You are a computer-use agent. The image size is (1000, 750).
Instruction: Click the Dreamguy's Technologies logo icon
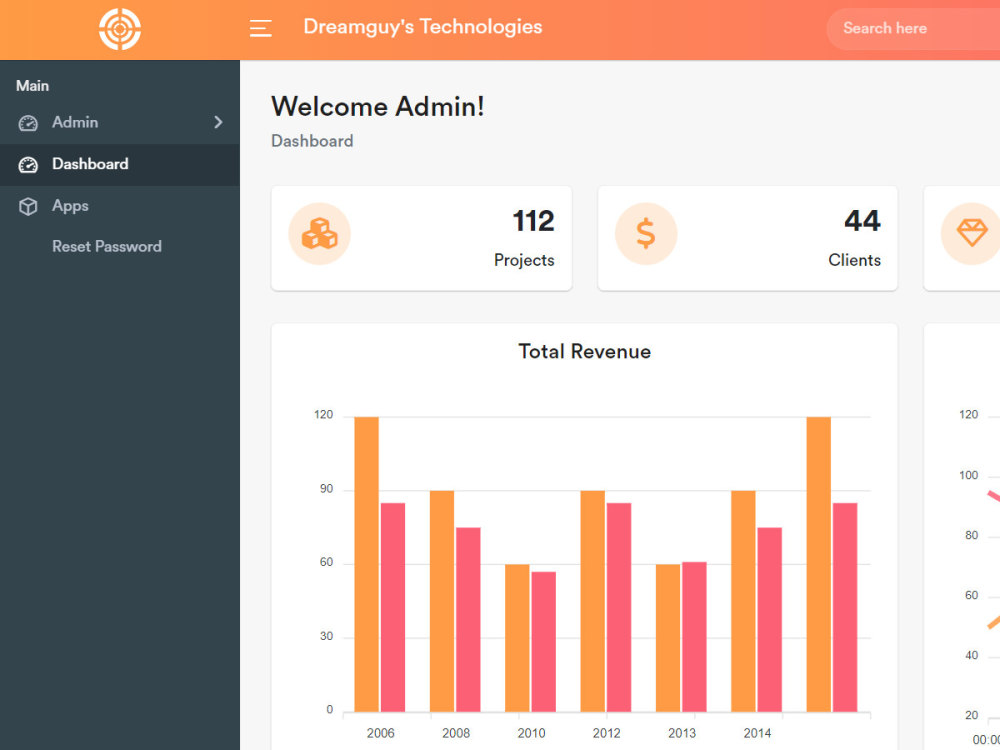[x=120, y=28]
